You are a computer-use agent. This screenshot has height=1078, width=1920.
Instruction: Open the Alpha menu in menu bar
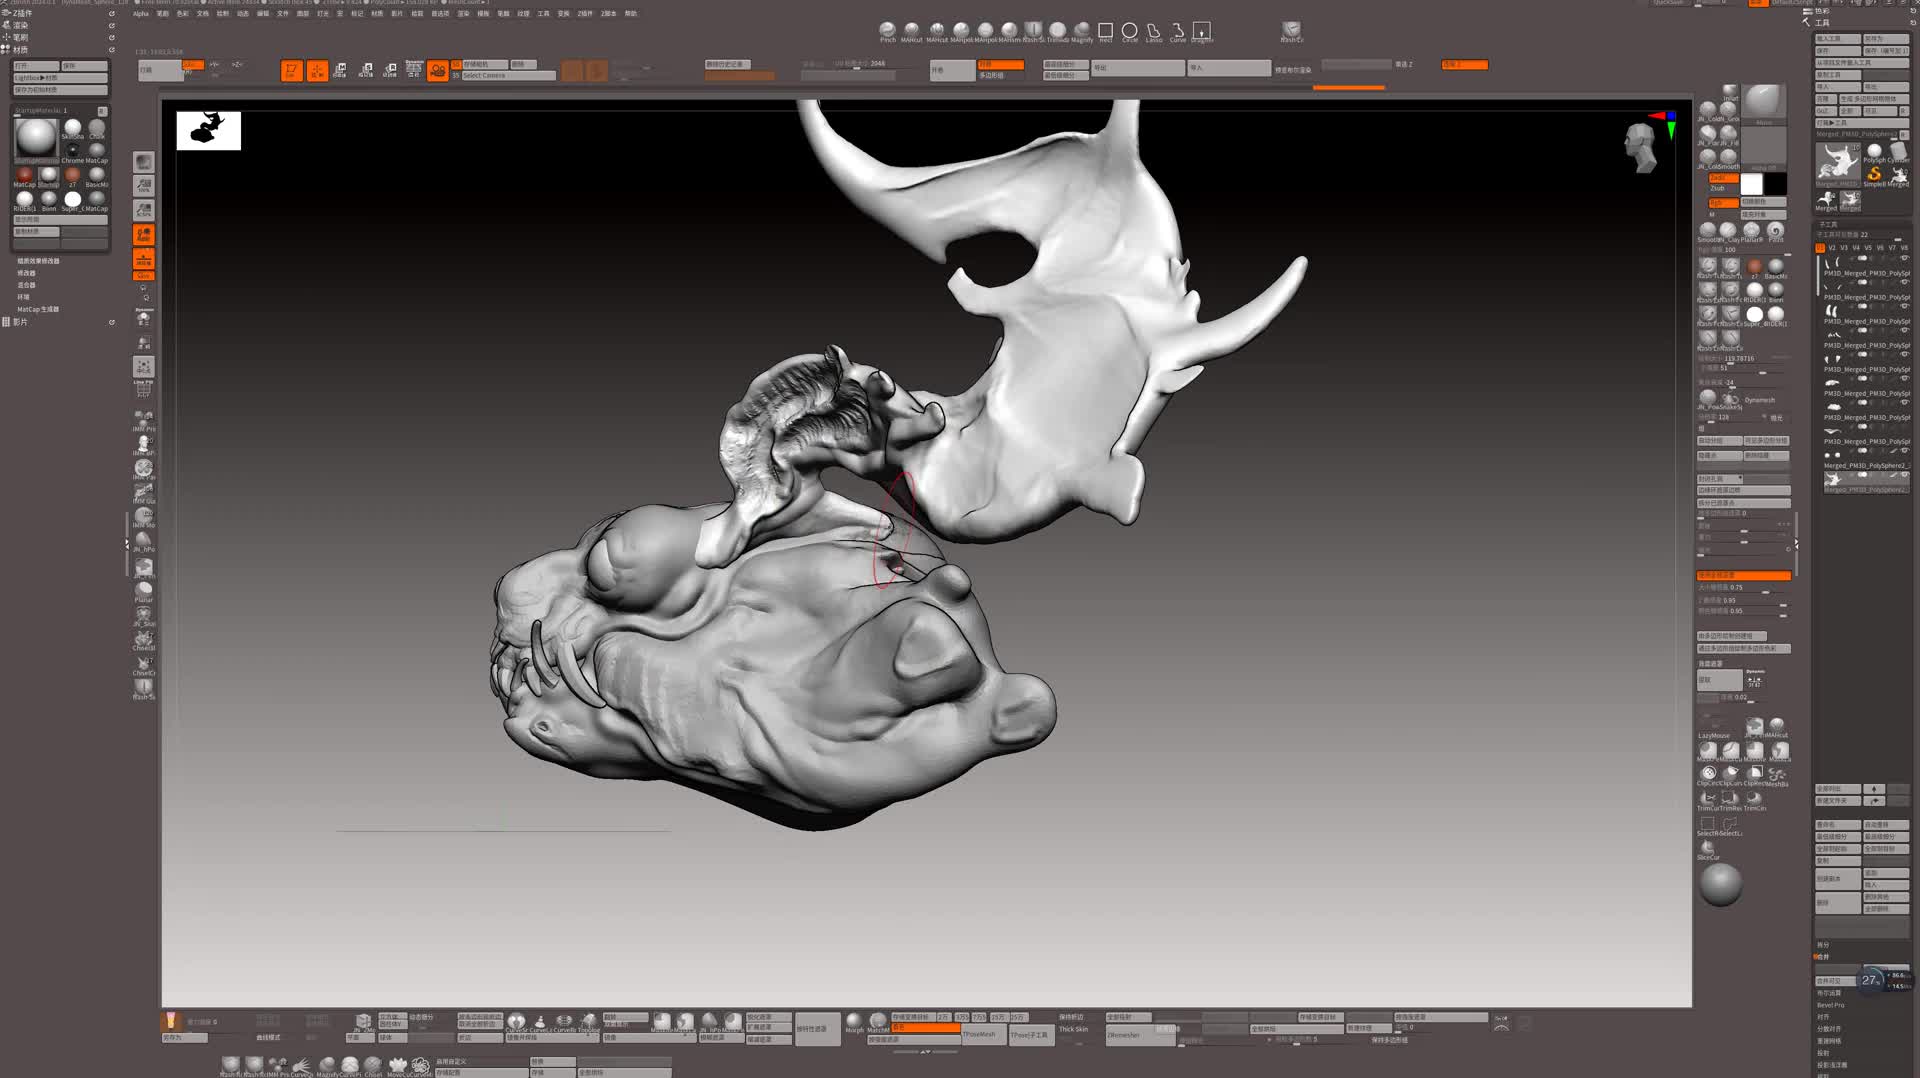click(x=141, y=14)
